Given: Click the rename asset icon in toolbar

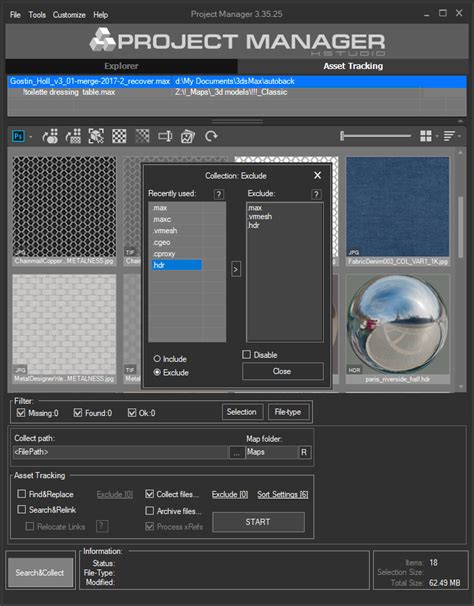Looking at the screenshot, I should 165,136.
